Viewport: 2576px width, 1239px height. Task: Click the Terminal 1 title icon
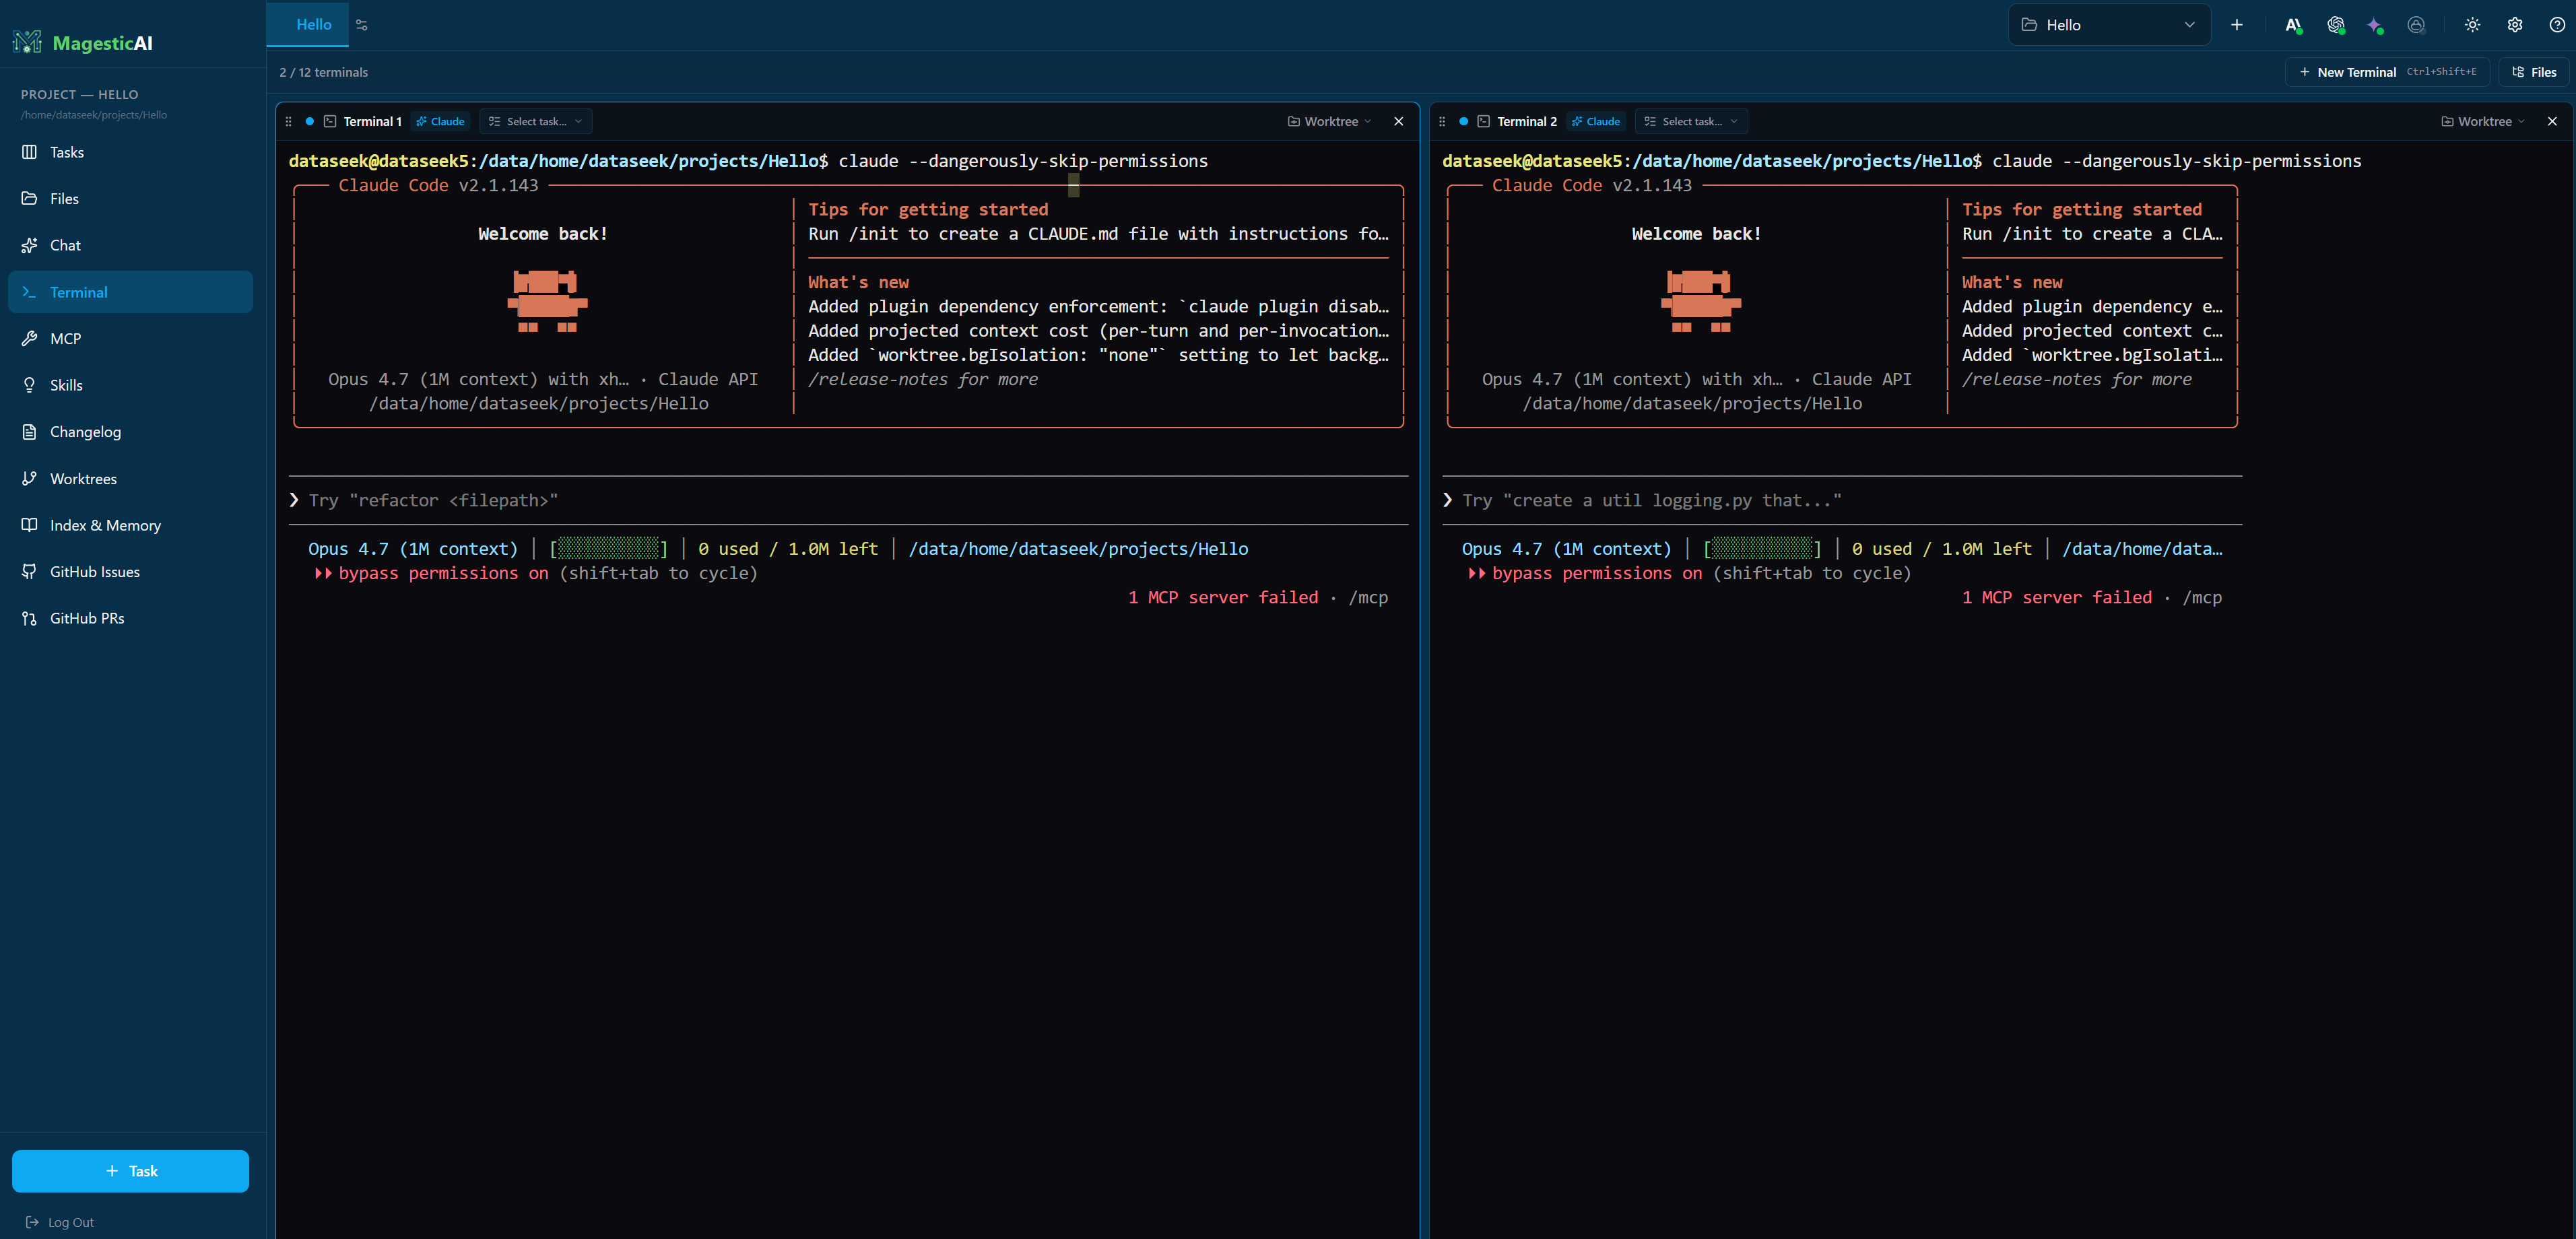(x=330, y=121)
